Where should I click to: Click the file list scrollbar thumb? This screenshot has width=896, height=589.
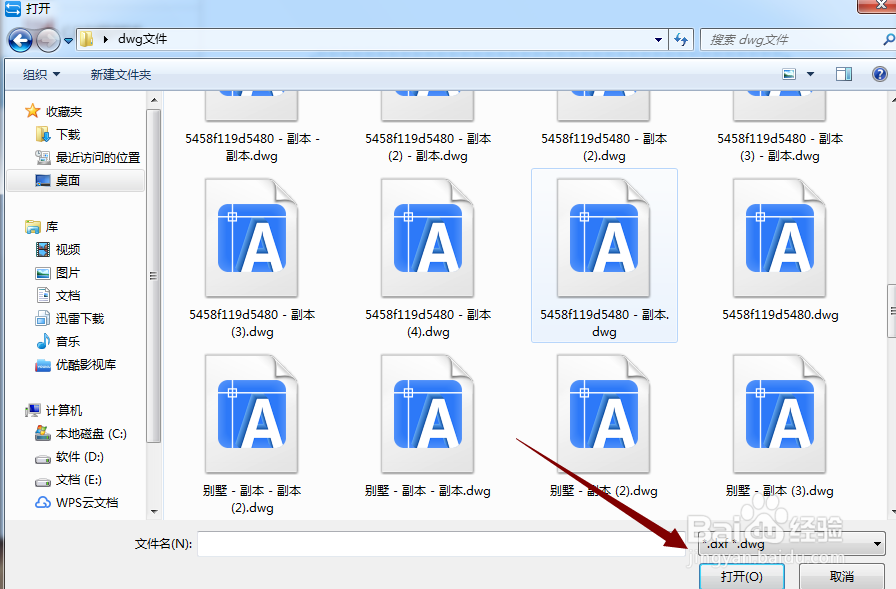tap(892, 312)
